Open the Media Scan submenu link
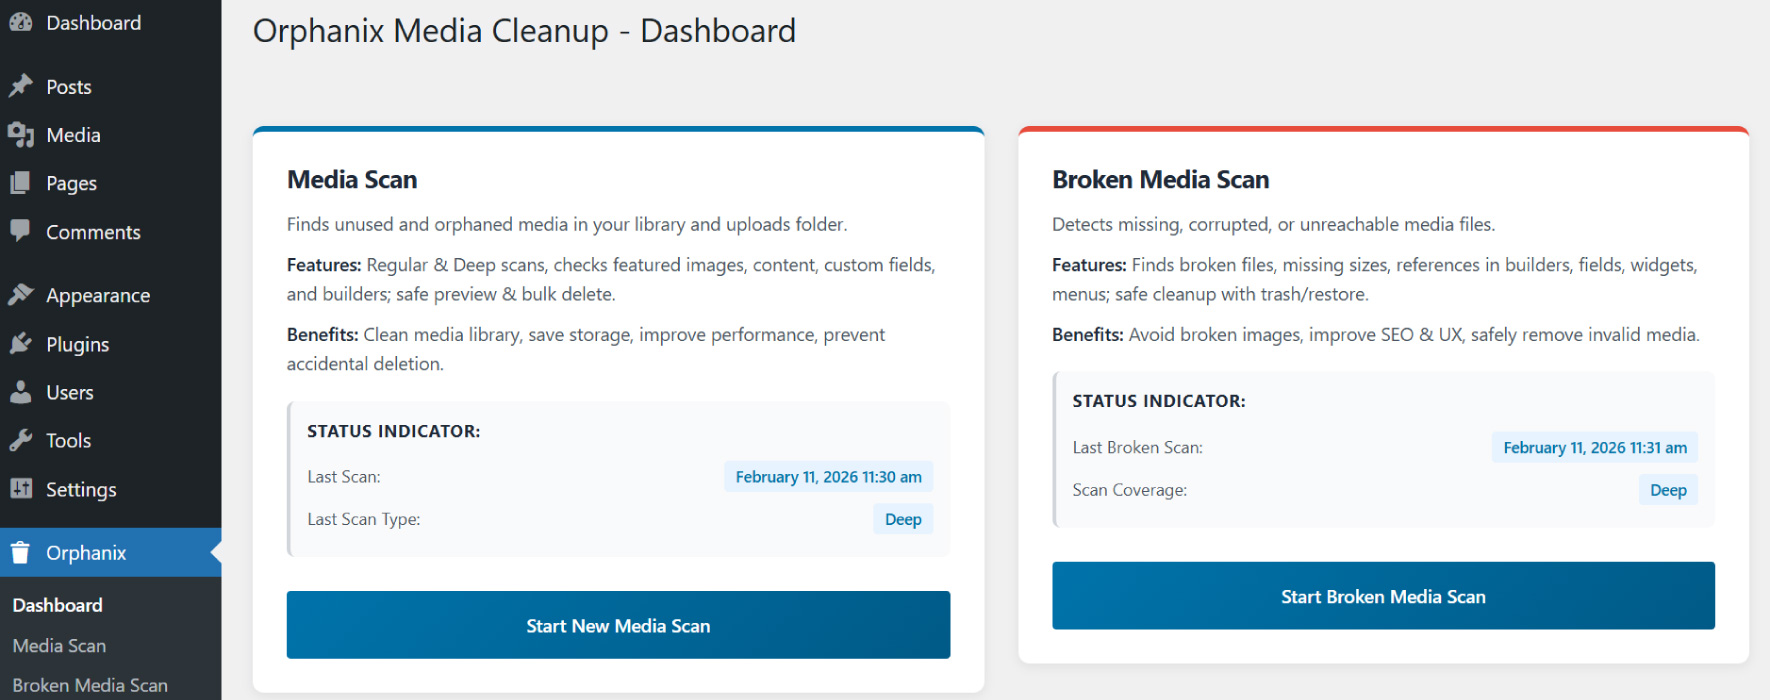This screenshot has height=700, width=1770. [59, 646]
